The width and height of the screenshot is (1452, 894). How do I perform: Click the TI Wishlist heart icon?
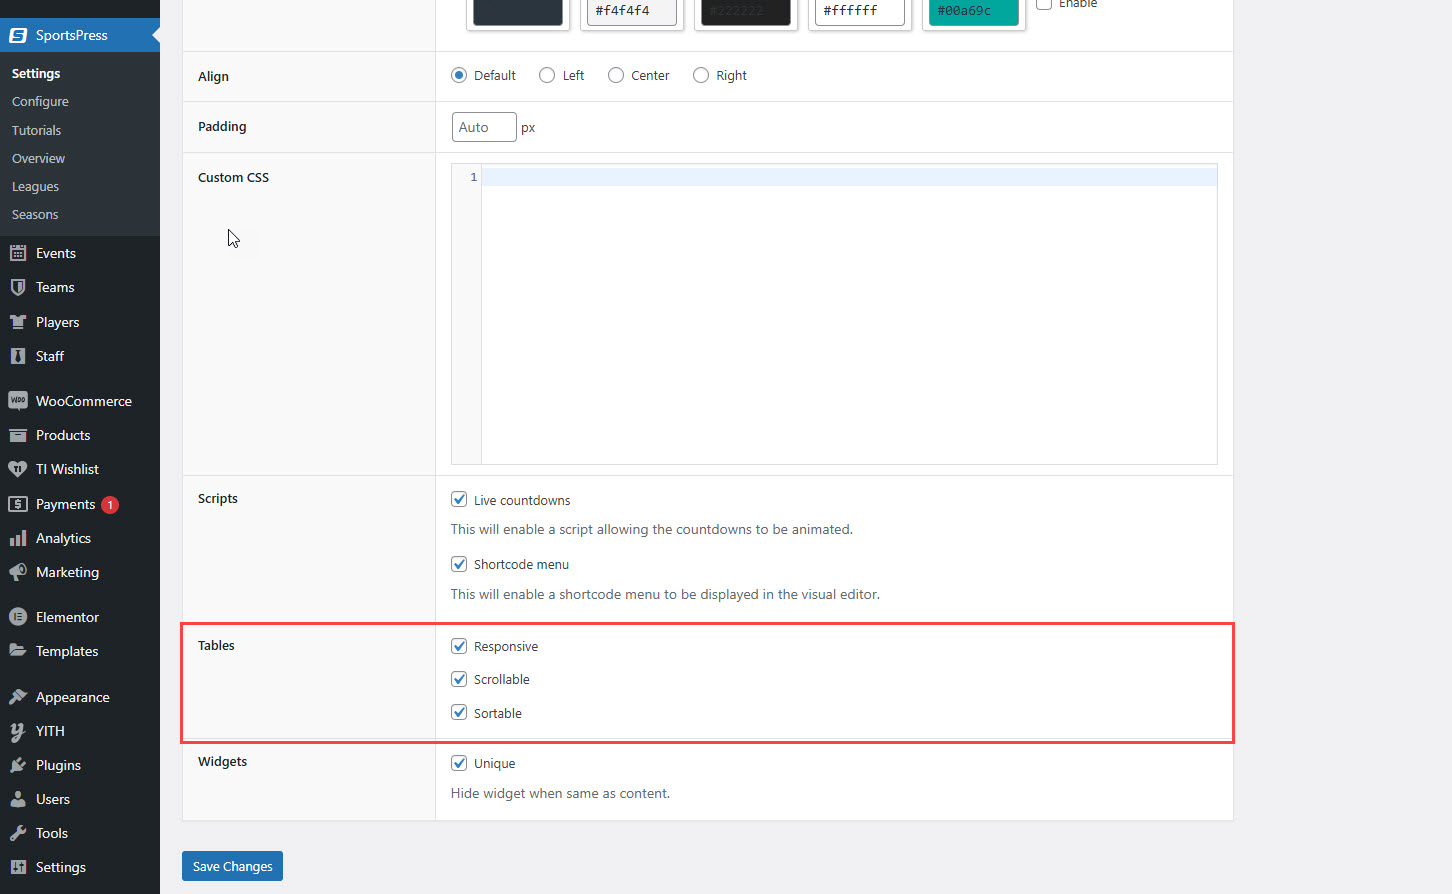18,469
